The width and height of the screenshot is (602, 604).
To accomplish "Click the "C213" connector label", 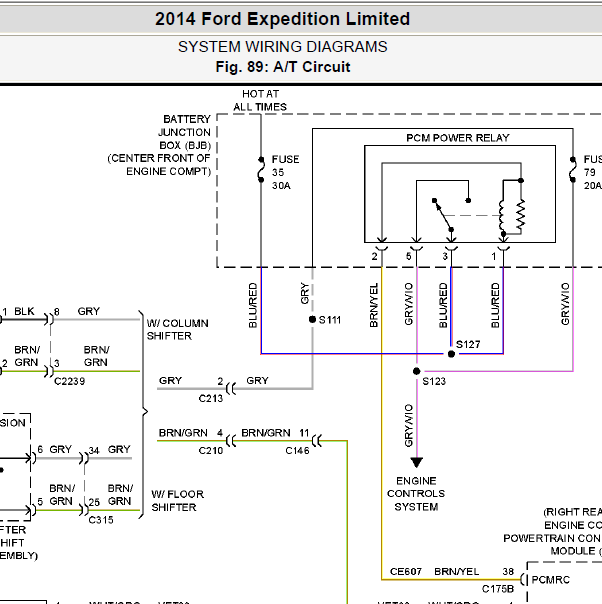I will [211, 398].
